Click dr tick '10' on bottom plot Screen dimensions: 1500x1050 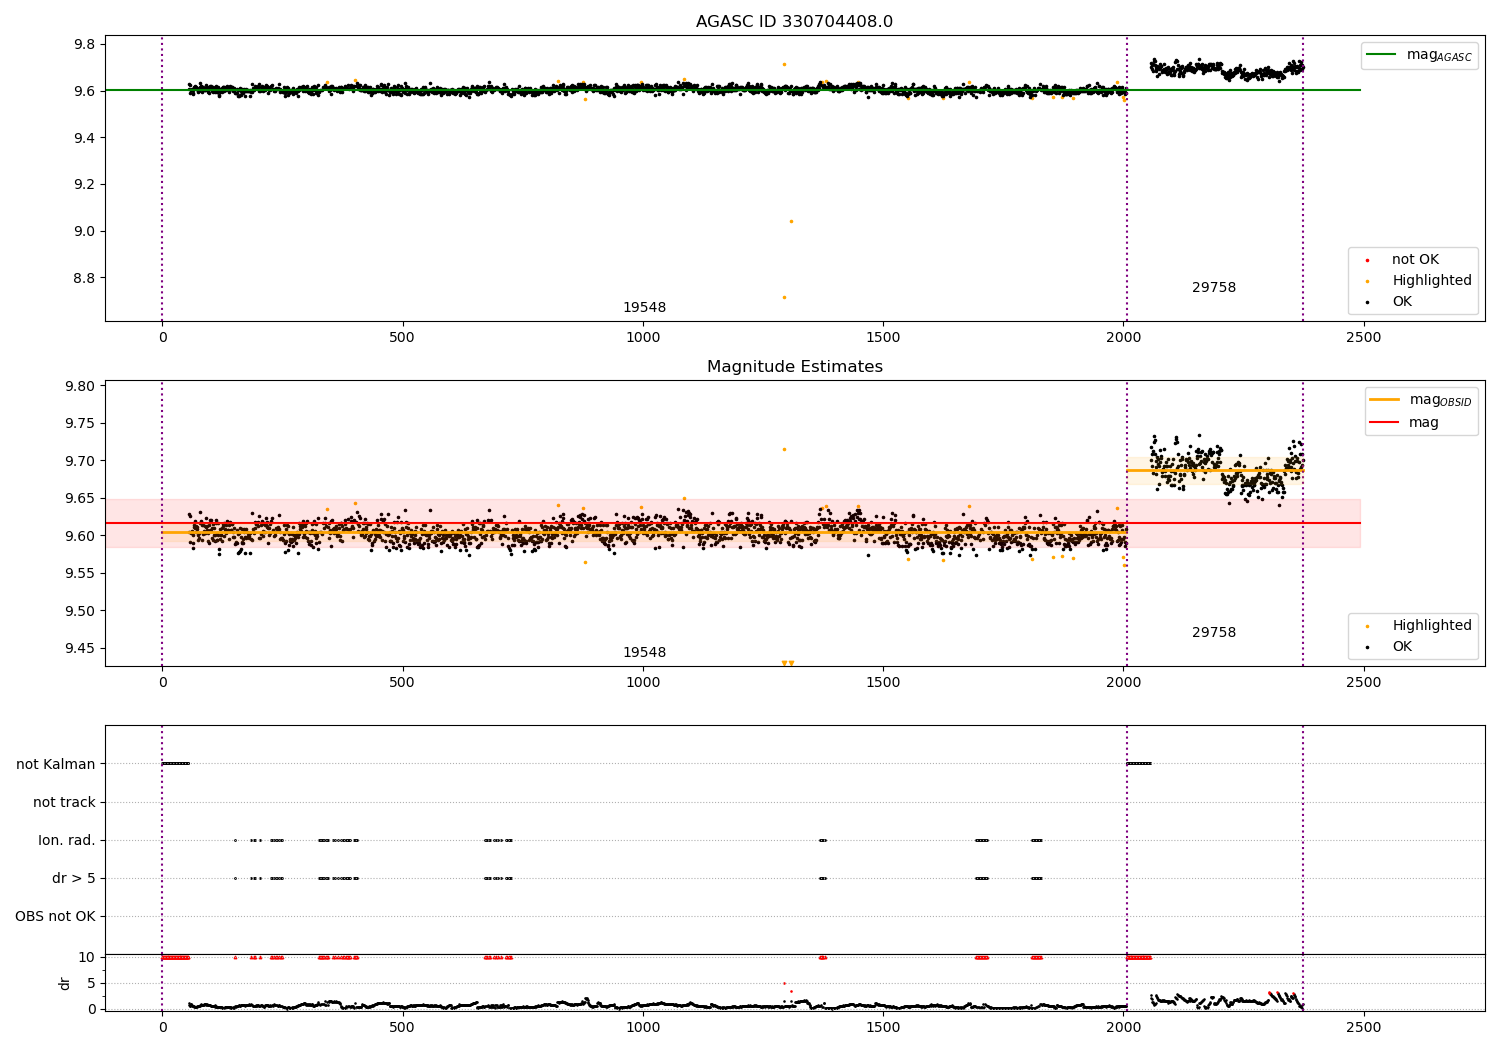tap(87, 957)
